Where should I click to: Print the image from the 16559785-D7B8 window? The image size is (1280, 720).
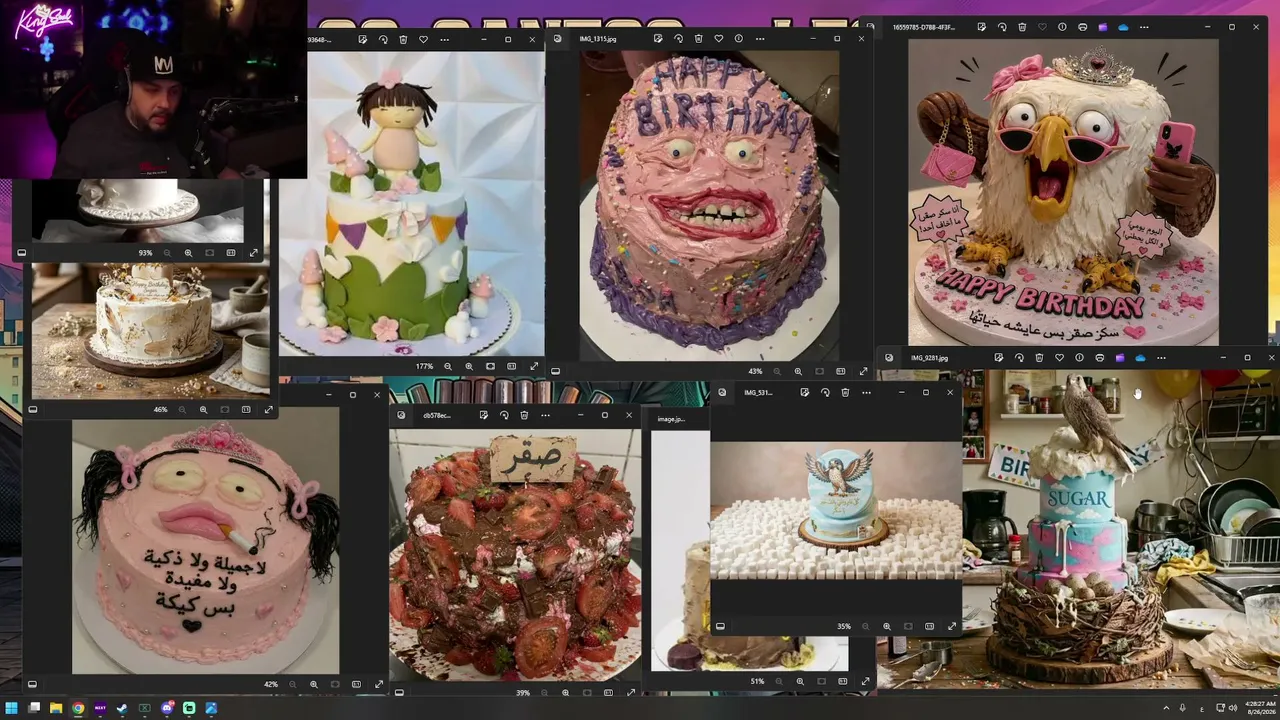(x=1083, y=27)
